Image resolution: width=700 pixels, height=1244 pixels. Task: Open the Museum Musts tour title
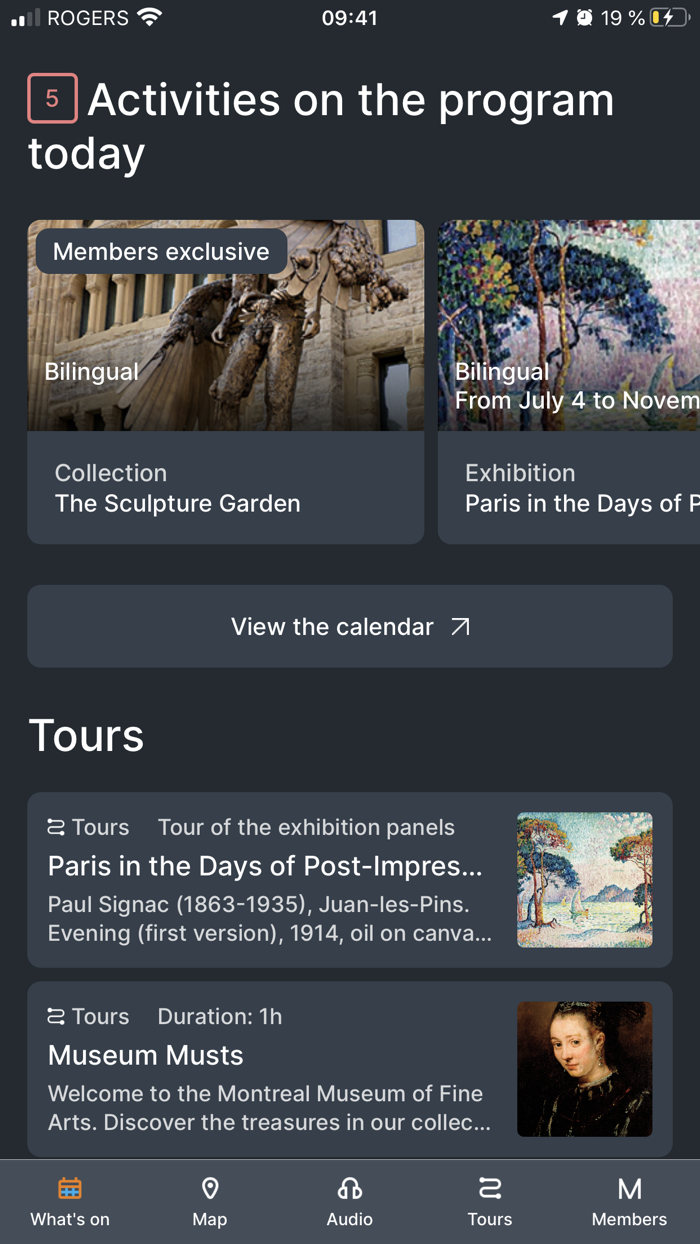(146, 1055)
